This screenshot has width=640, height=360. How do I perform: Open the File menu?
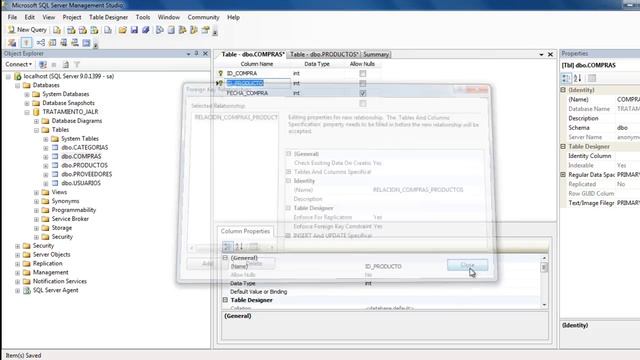click(x=12, y=17)
